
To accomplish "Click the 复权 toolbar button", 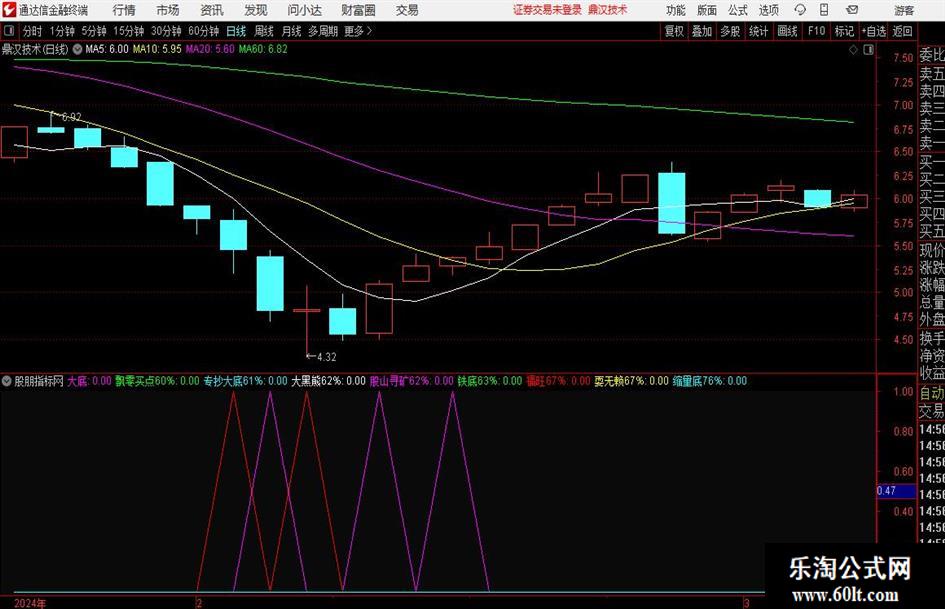I will click(x=674, y=31).
